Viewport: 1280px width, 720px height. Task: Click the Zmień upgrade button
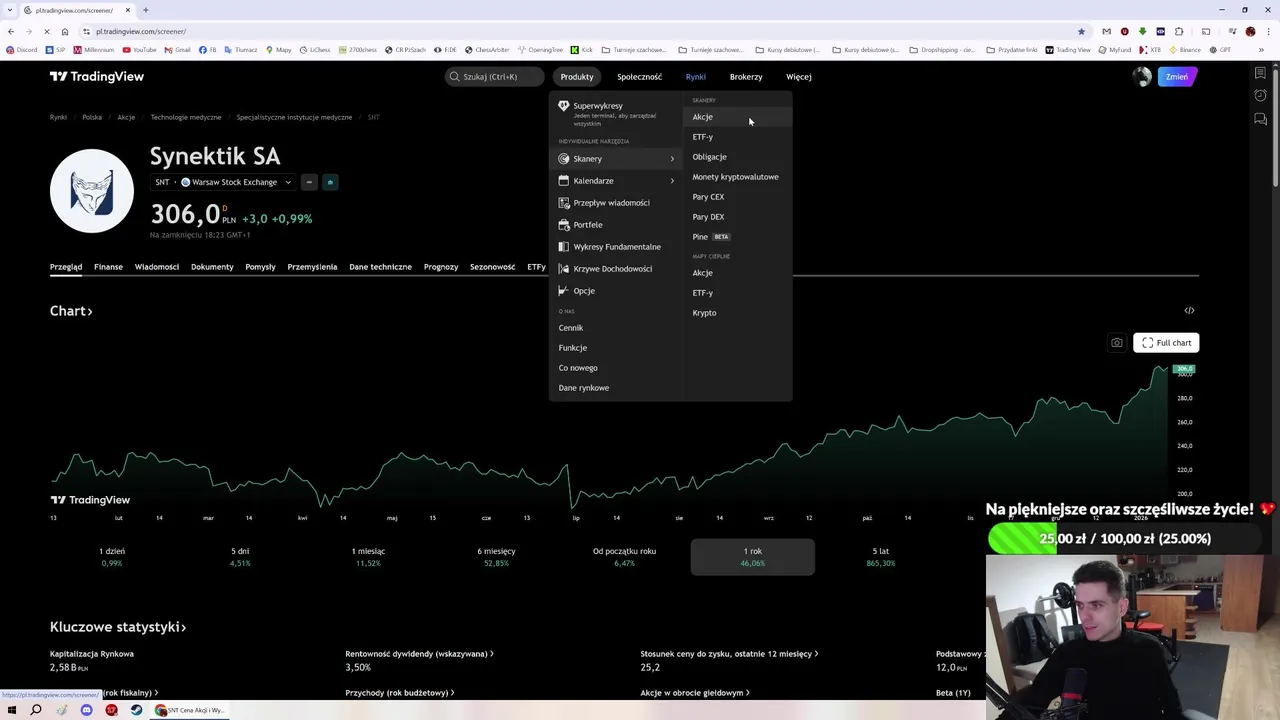point(1177,77)
